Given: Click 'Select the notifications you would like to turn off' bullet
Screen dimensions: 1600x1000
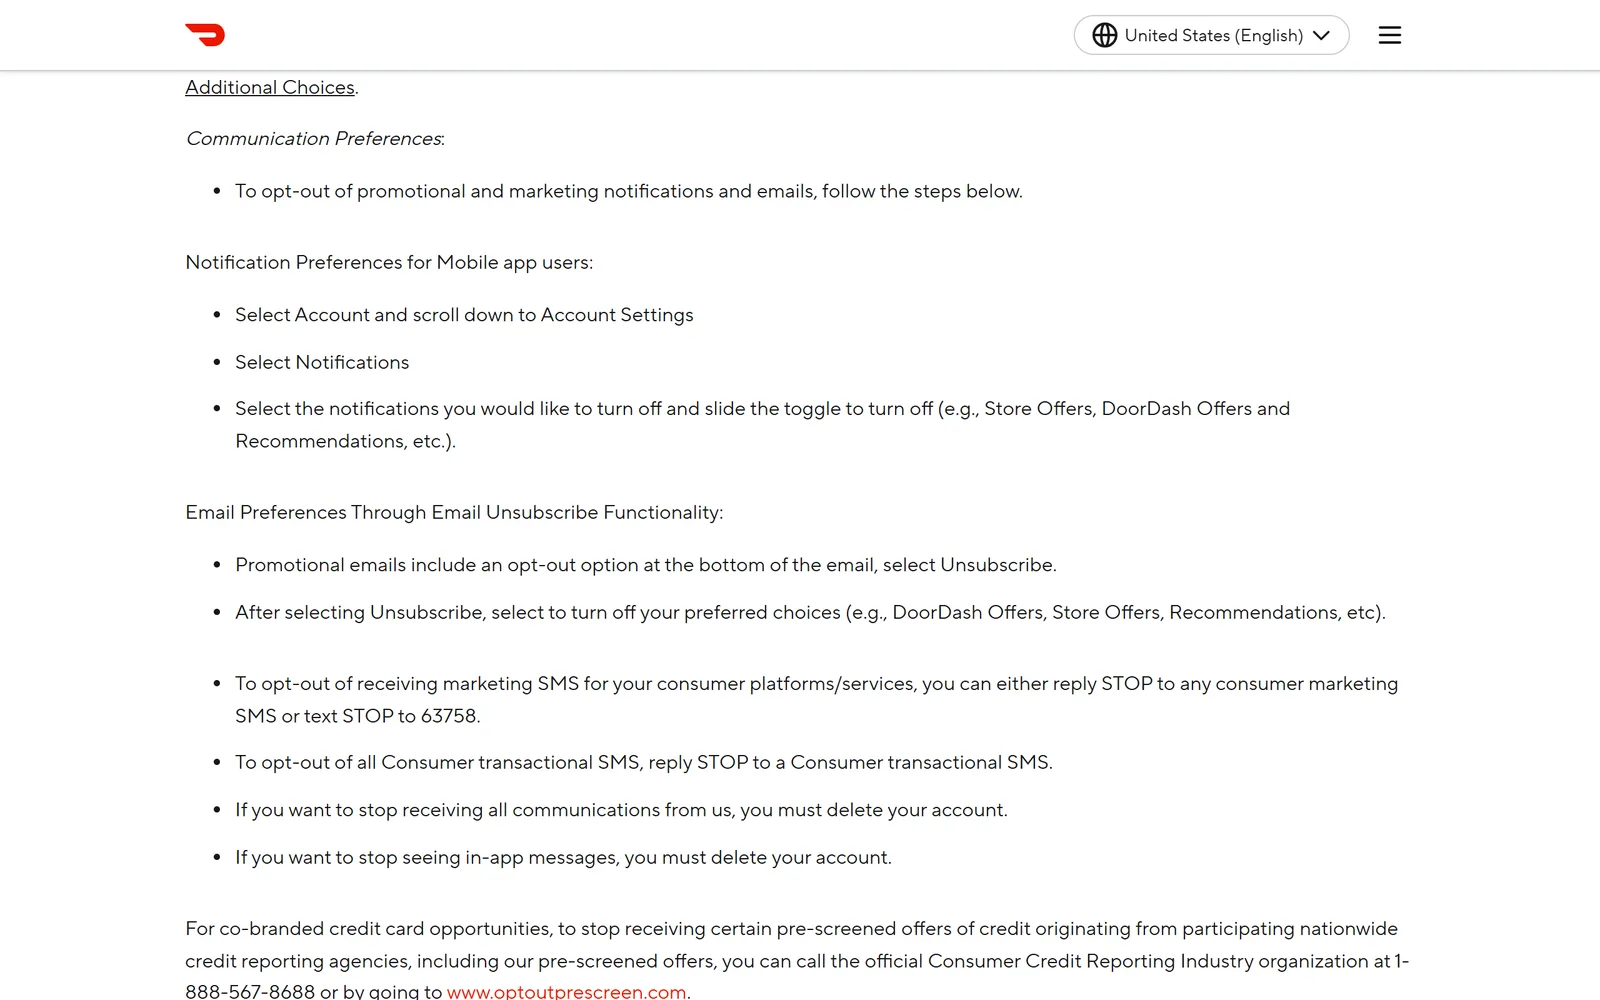Looking at the screenshot, I should 762,424.
